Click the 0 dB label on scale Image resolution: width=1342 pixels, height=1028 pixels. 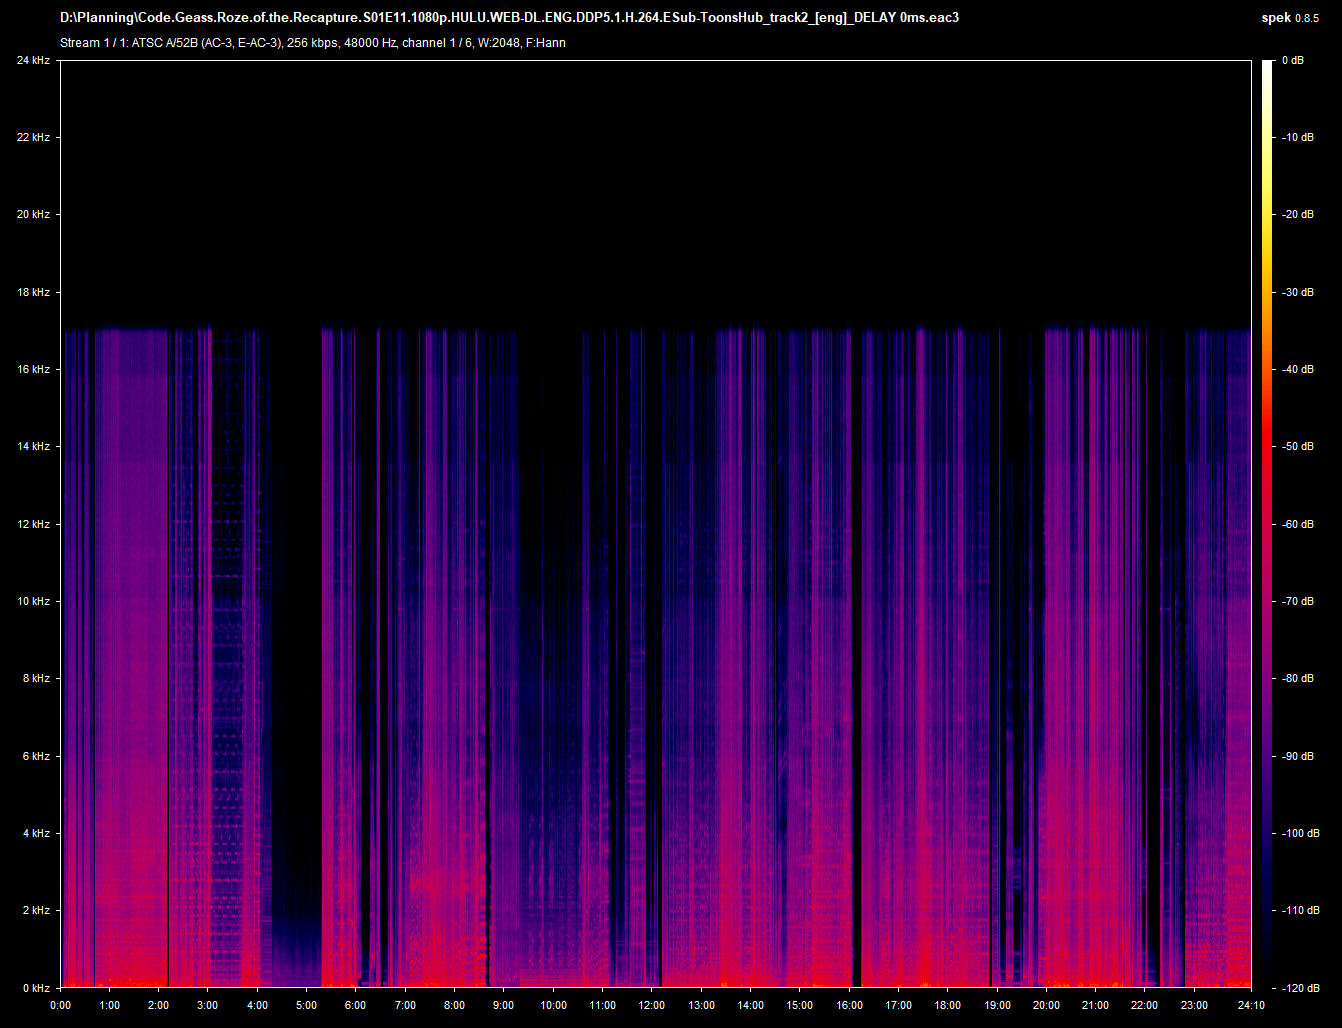(x=1293, y=60)
